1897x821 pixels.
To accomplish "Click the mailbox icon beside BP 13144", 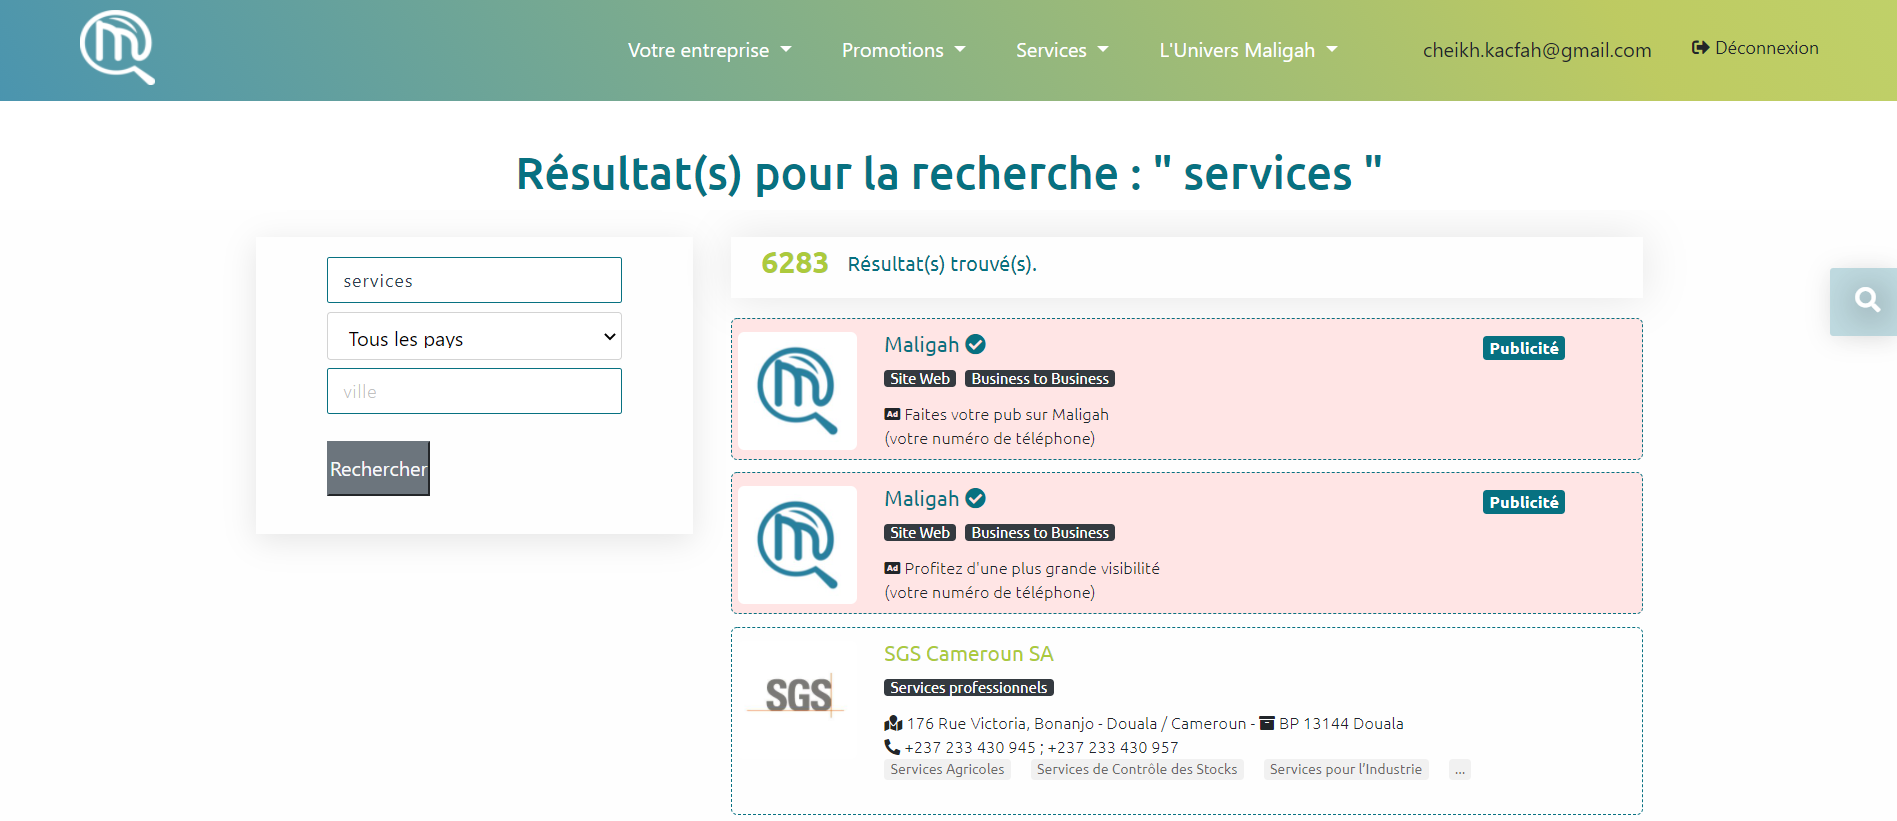I will coord(1267,723).
